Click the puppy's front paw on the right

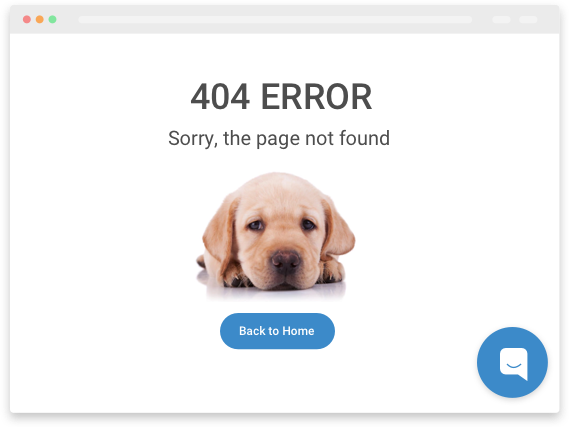click(x=331, y=272)
